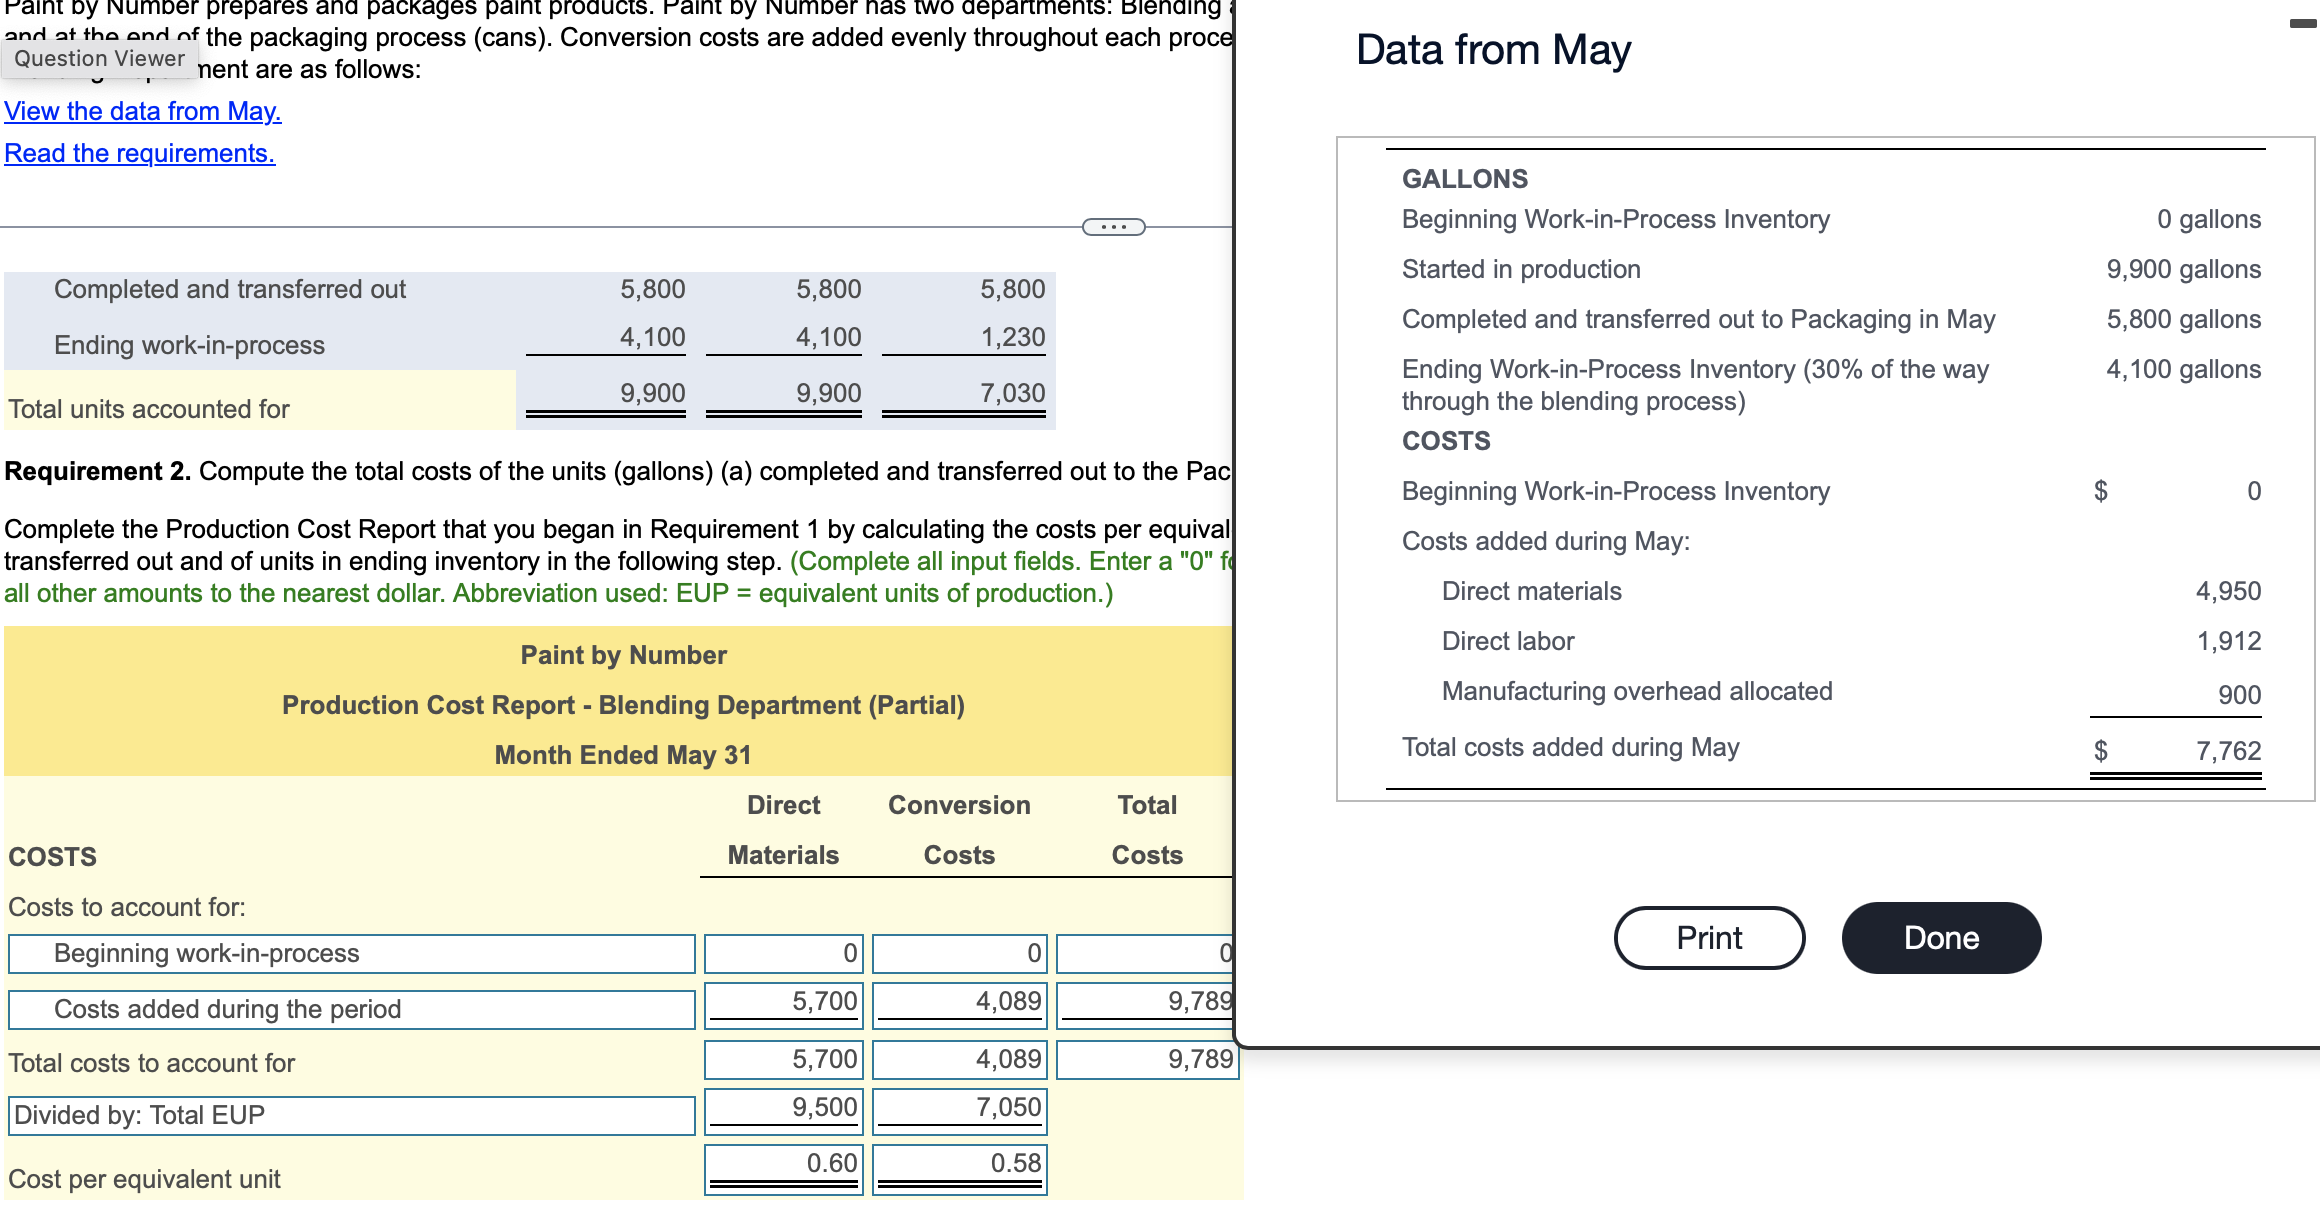Click the Question Viewer label
This screenshot has height=1224, width=2320.
pyautogui.click(x=99, y=59)
